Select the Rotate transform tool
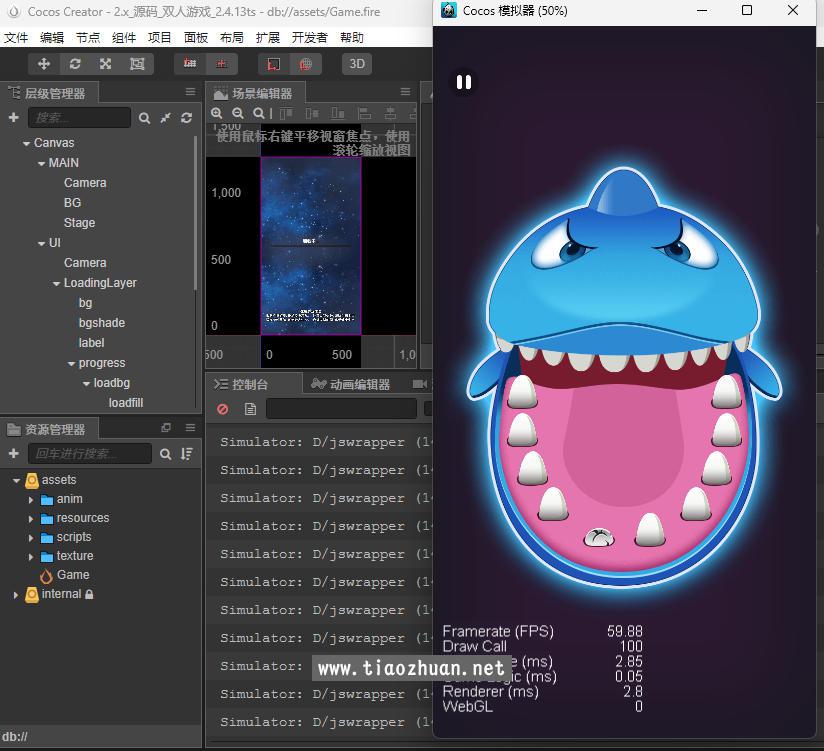The width and height of the screenshot is (824, 751). click(x=75, y=64)
